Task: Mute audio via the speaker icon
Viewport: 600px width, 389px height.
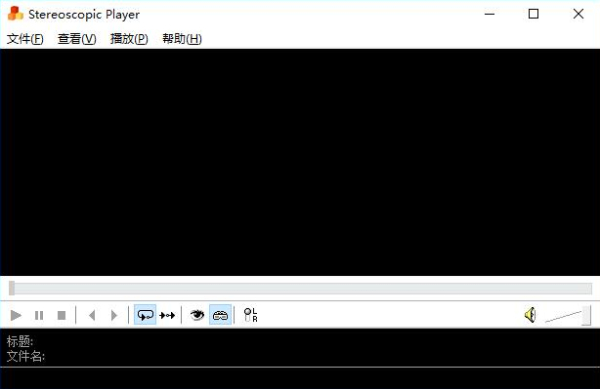Action: [530, 315]
